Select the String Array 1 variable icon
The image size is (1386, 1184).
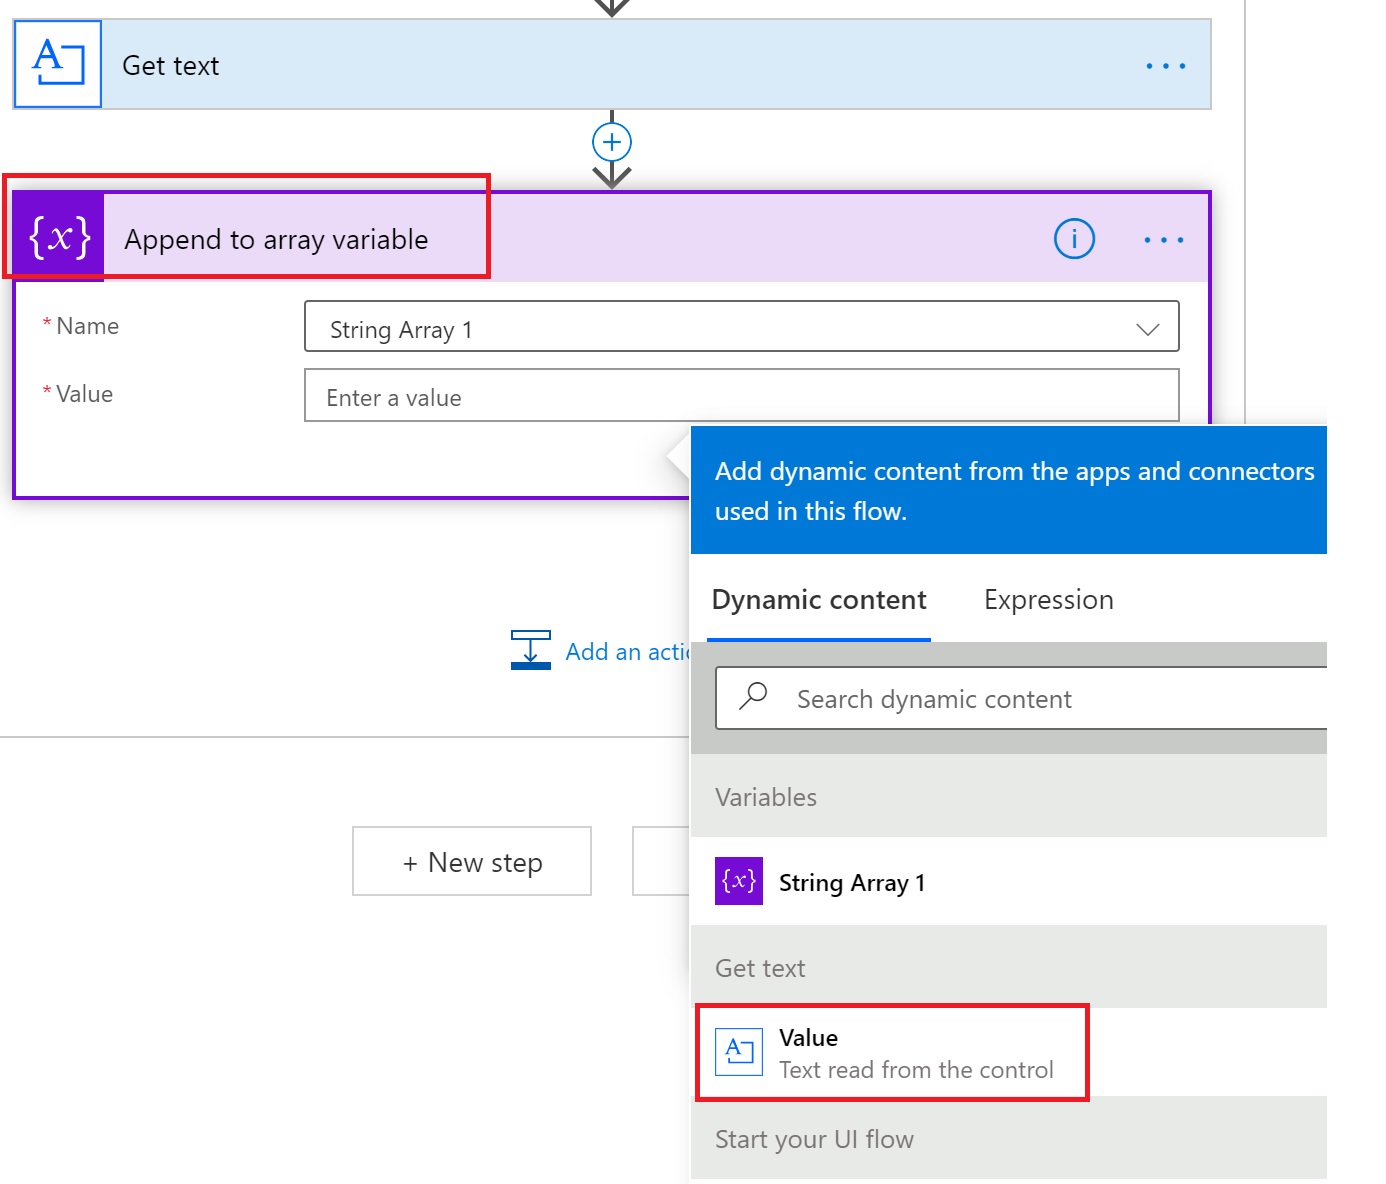[x=737, y=881]
